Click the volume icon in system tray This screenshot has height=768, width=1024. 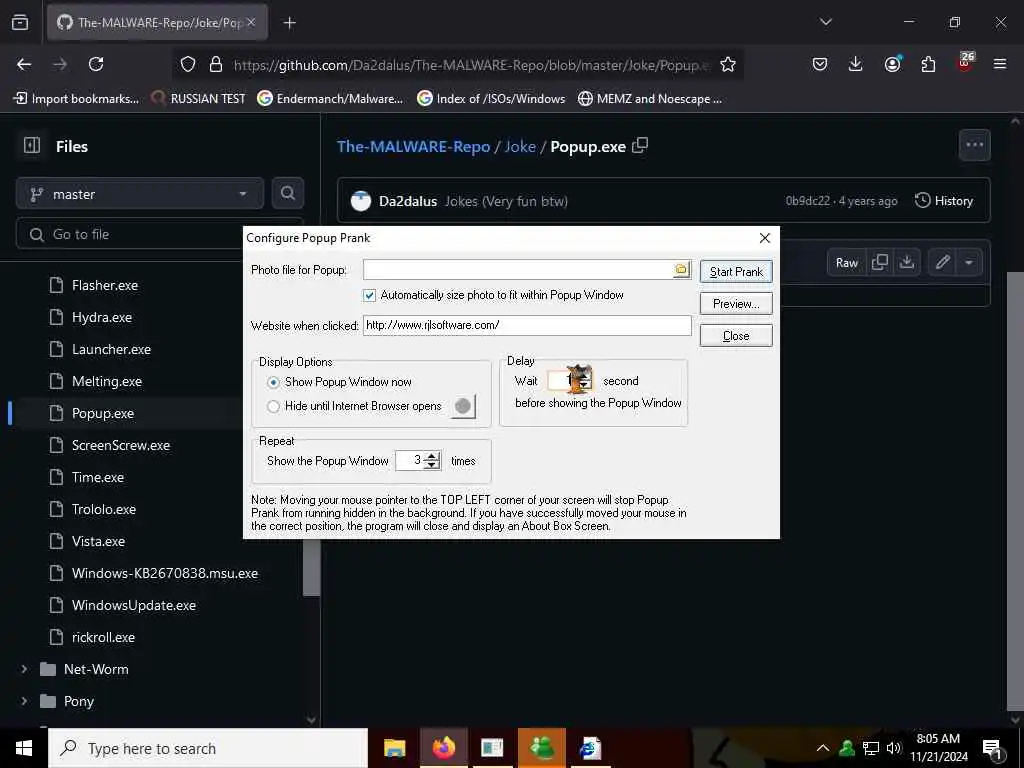point(893,748)
